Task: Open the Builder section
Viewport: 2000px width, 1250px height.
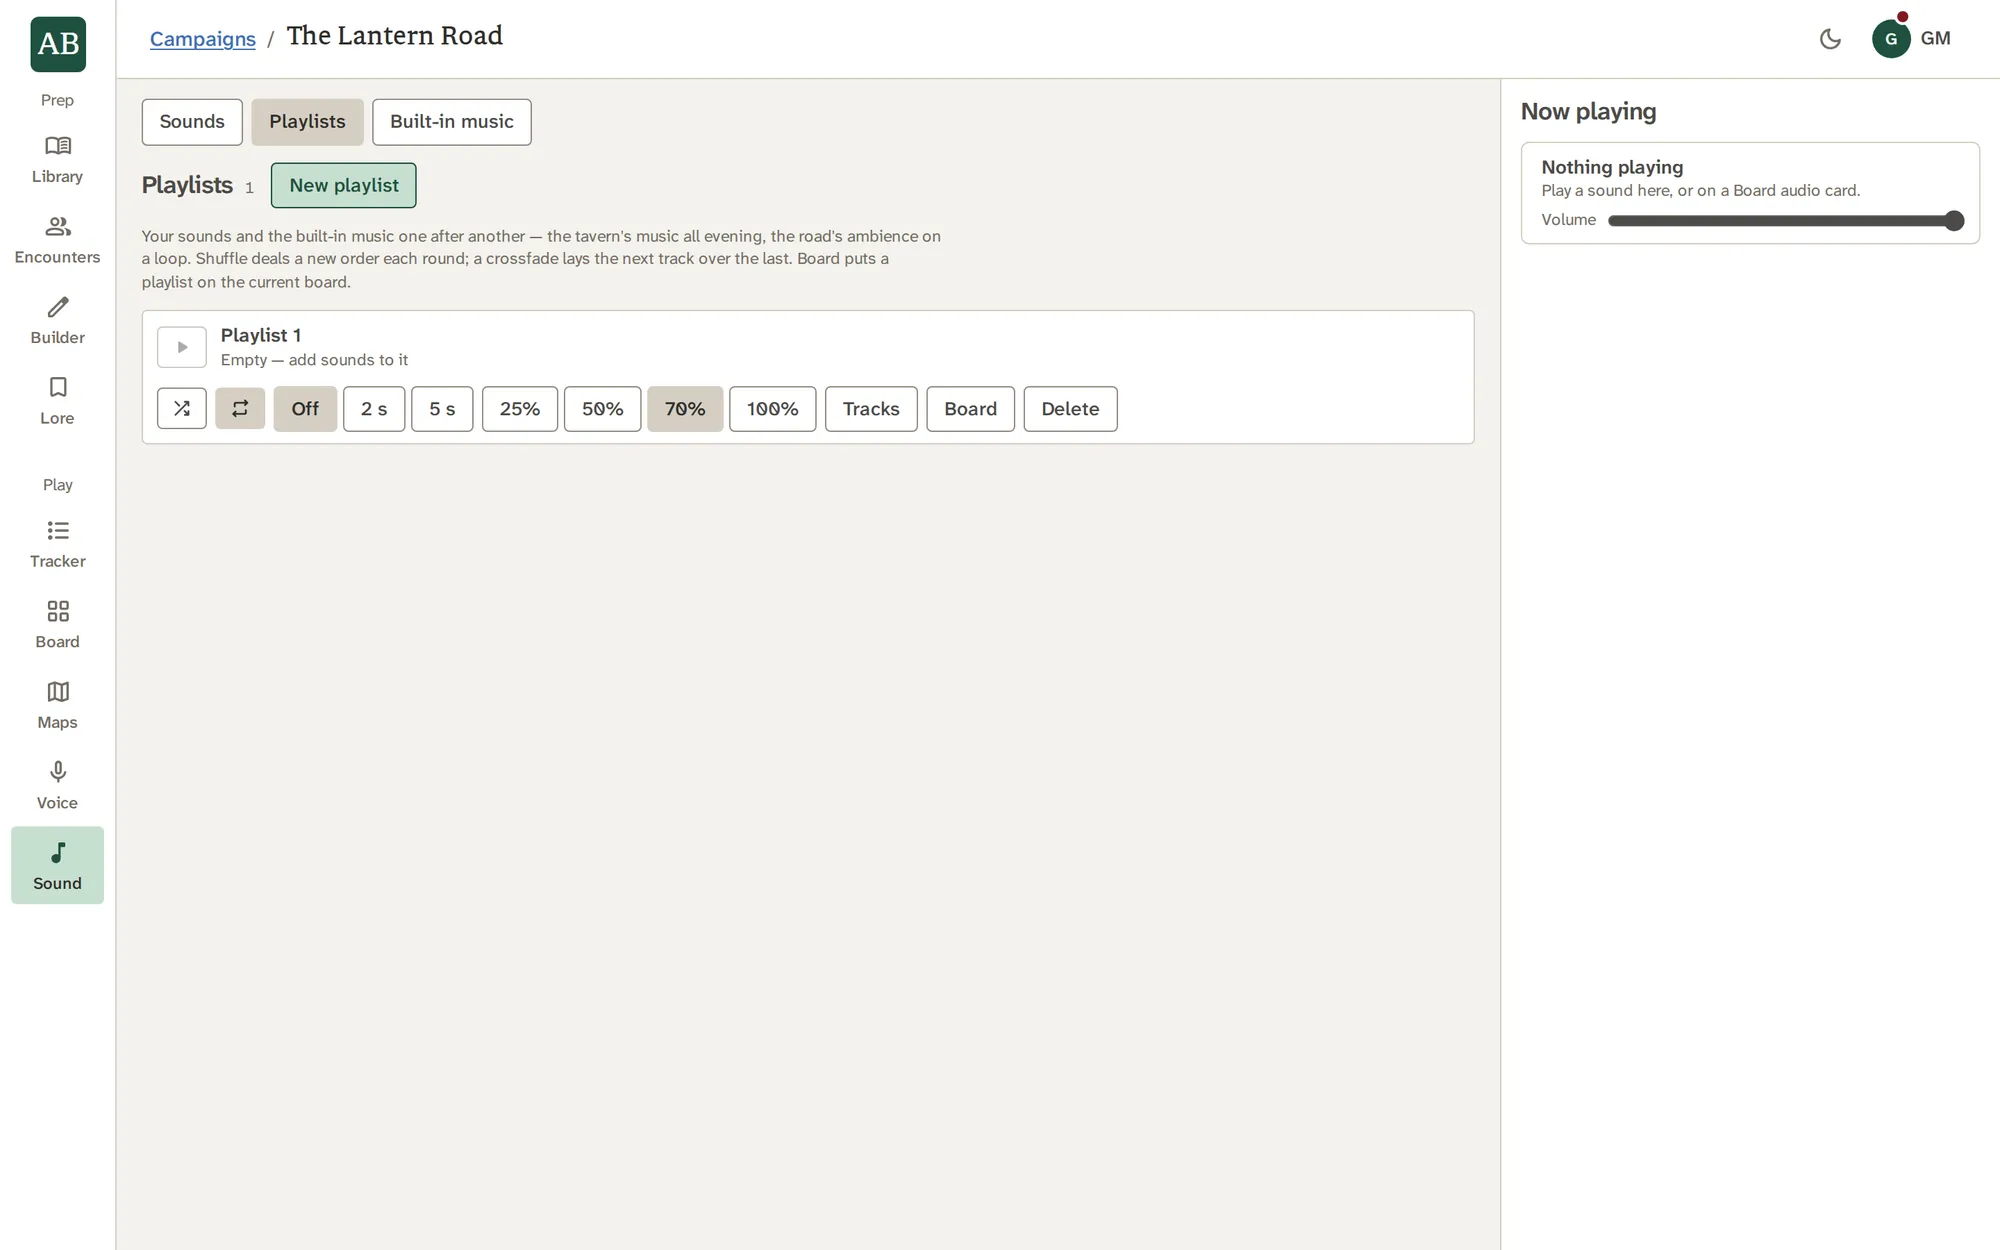Action: click(57, 321)
